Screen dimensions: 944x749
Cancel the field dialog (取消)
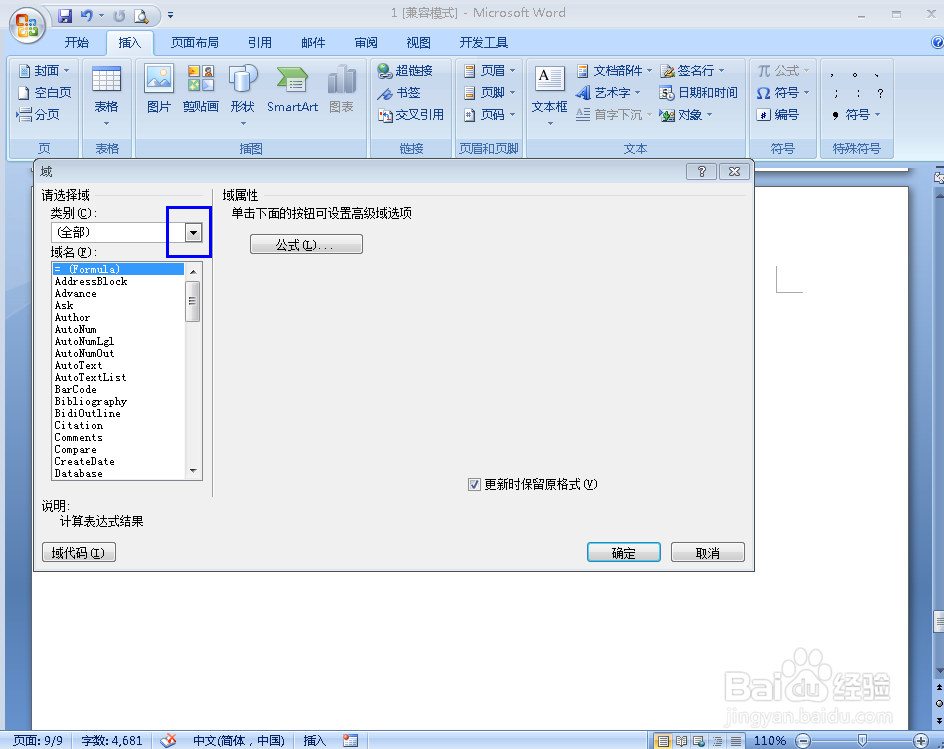point(707,553)
